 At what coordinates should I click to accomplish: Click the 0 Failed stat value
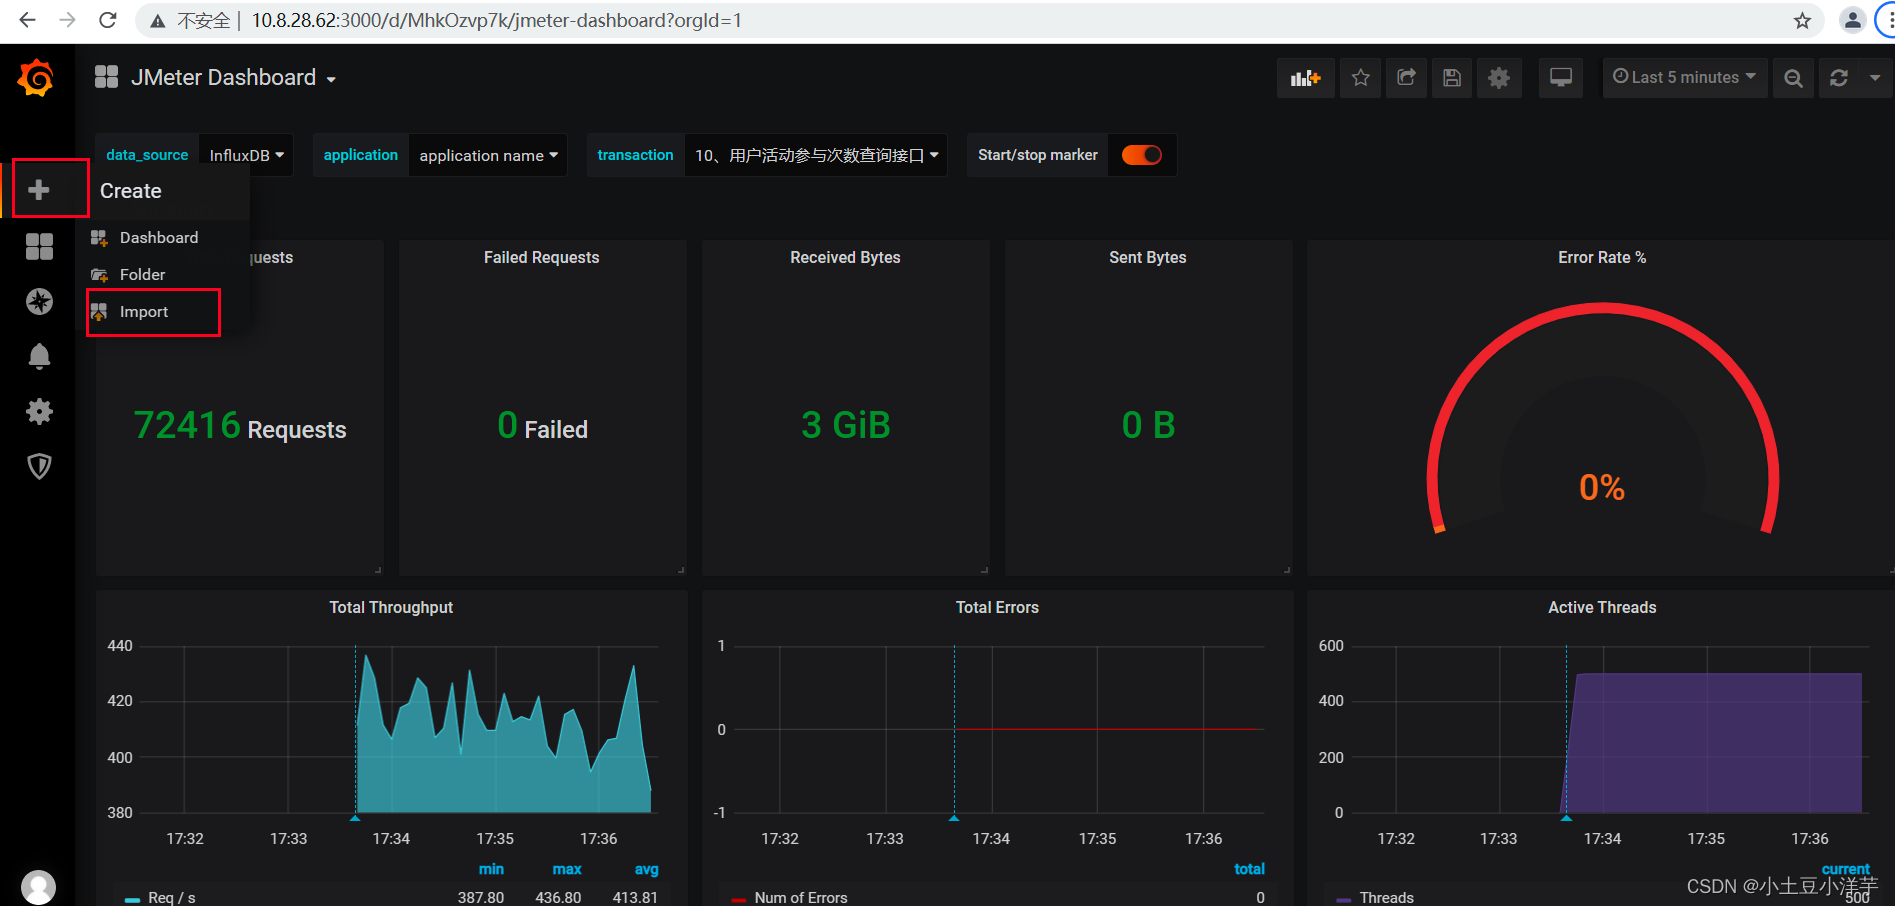pyautogui.click(x=542, y=426)
